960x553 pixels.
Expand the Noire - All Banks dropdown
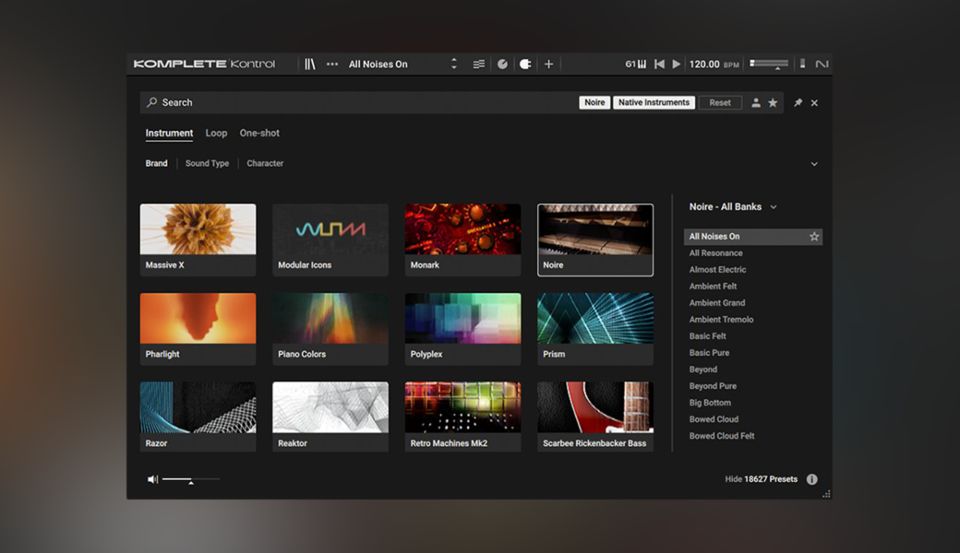coord(733,207)
